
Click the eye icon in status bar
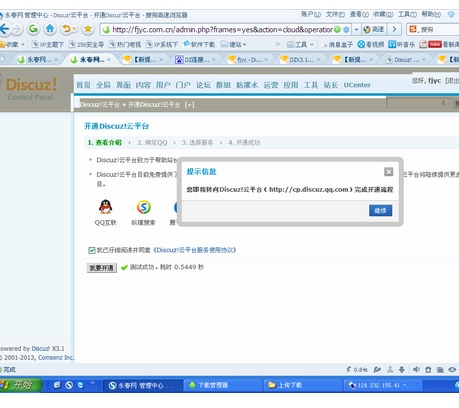coord(452,369)
